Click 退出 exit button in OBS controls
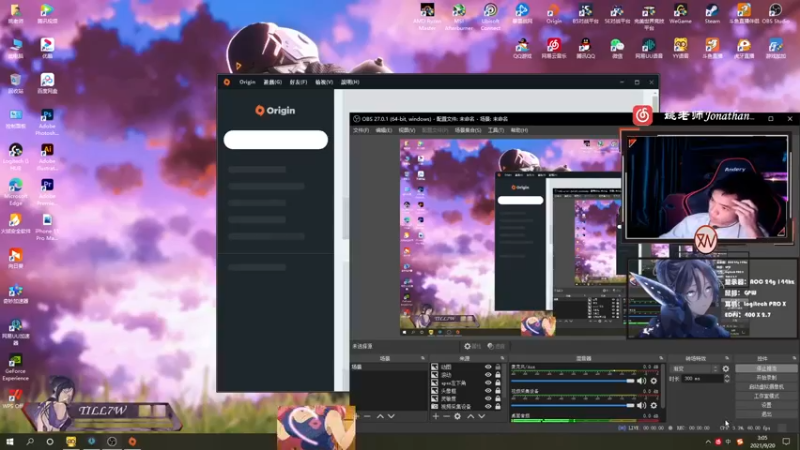This screenshot has height=450, width=800. 766,414
